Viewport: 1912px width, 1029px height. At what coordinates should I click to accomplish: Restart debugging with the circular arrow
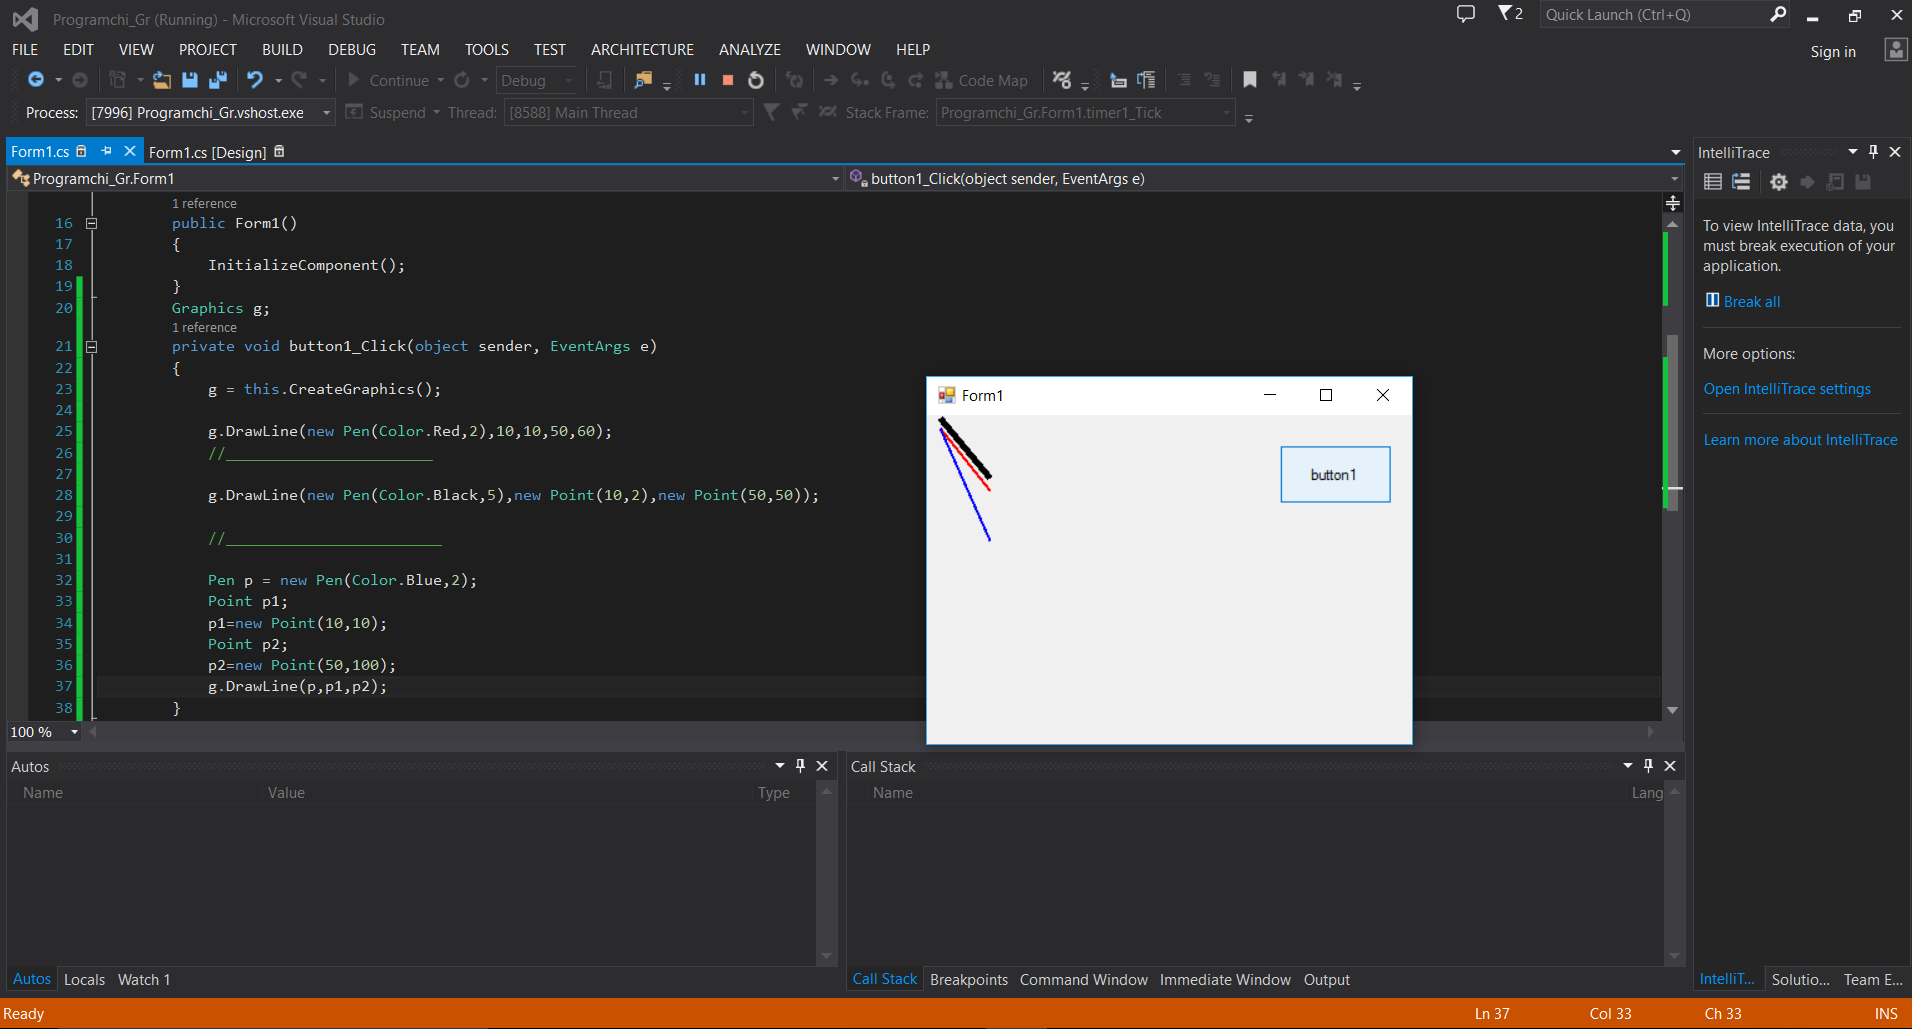tap(756, 80)
